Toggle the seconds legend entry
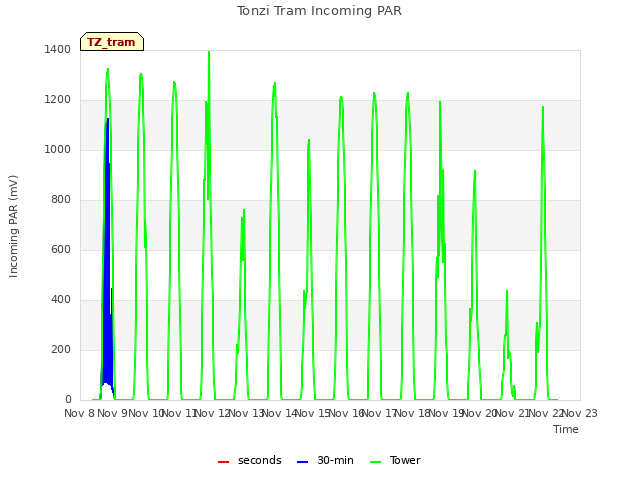Image resolution: width=640 pixels, height=480 pixels. point(250,461)
